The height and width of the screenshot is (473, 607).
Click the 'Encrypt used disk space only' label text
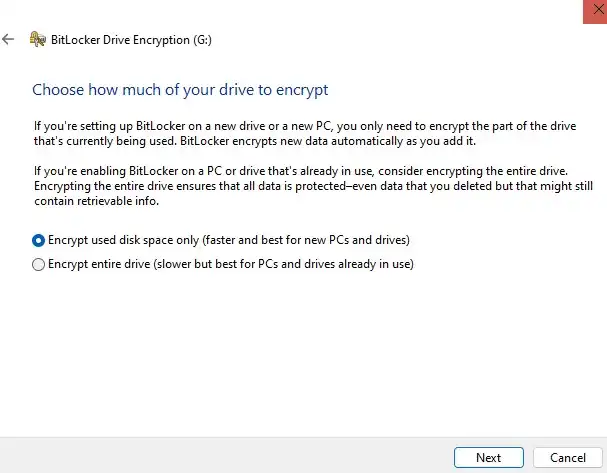pyautogui.click(x=229, y=240)
